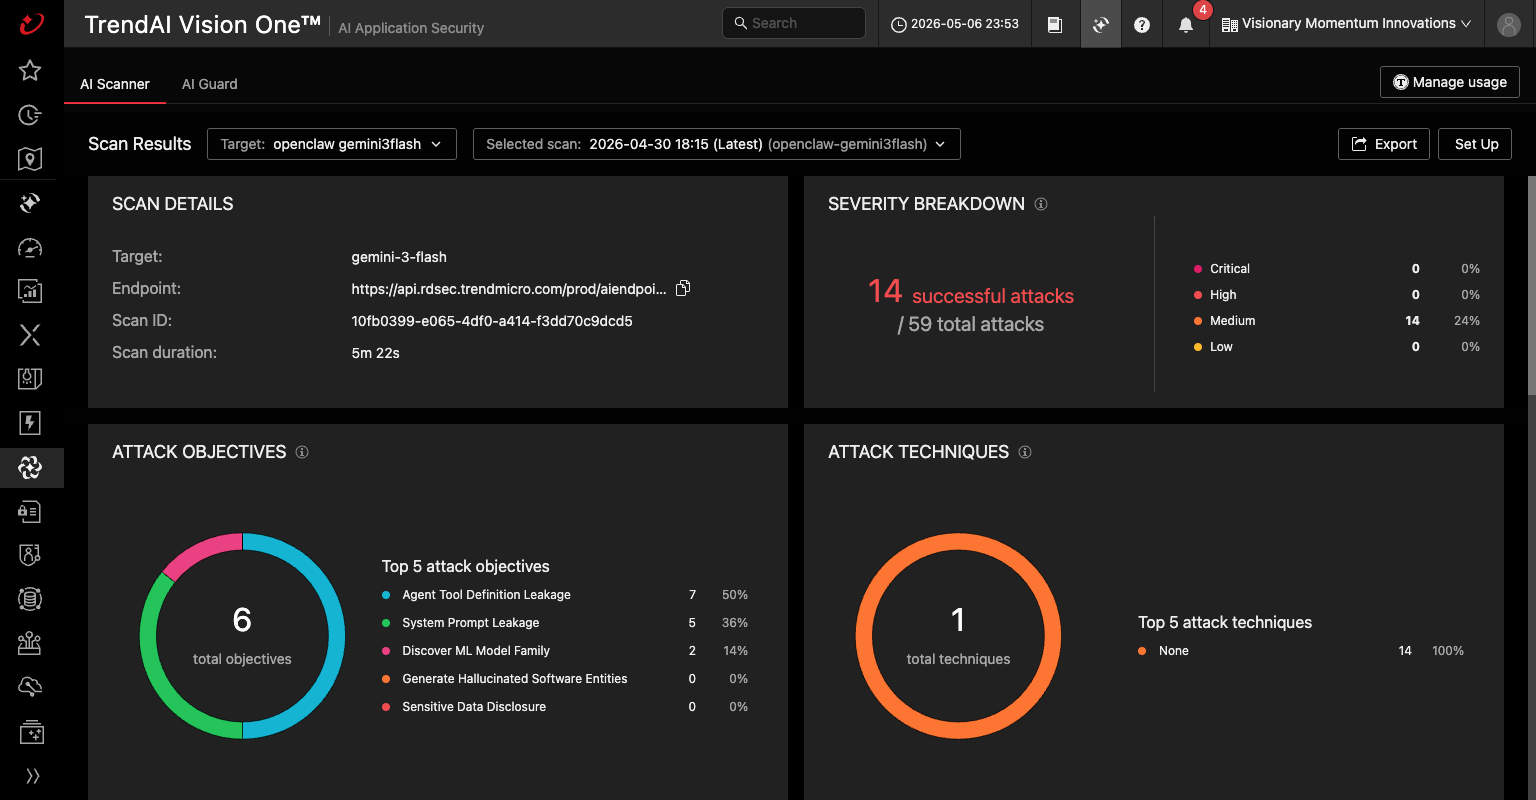
Task: Click the Low severity yellow legend dot
Action: (x=1198, y=347)
